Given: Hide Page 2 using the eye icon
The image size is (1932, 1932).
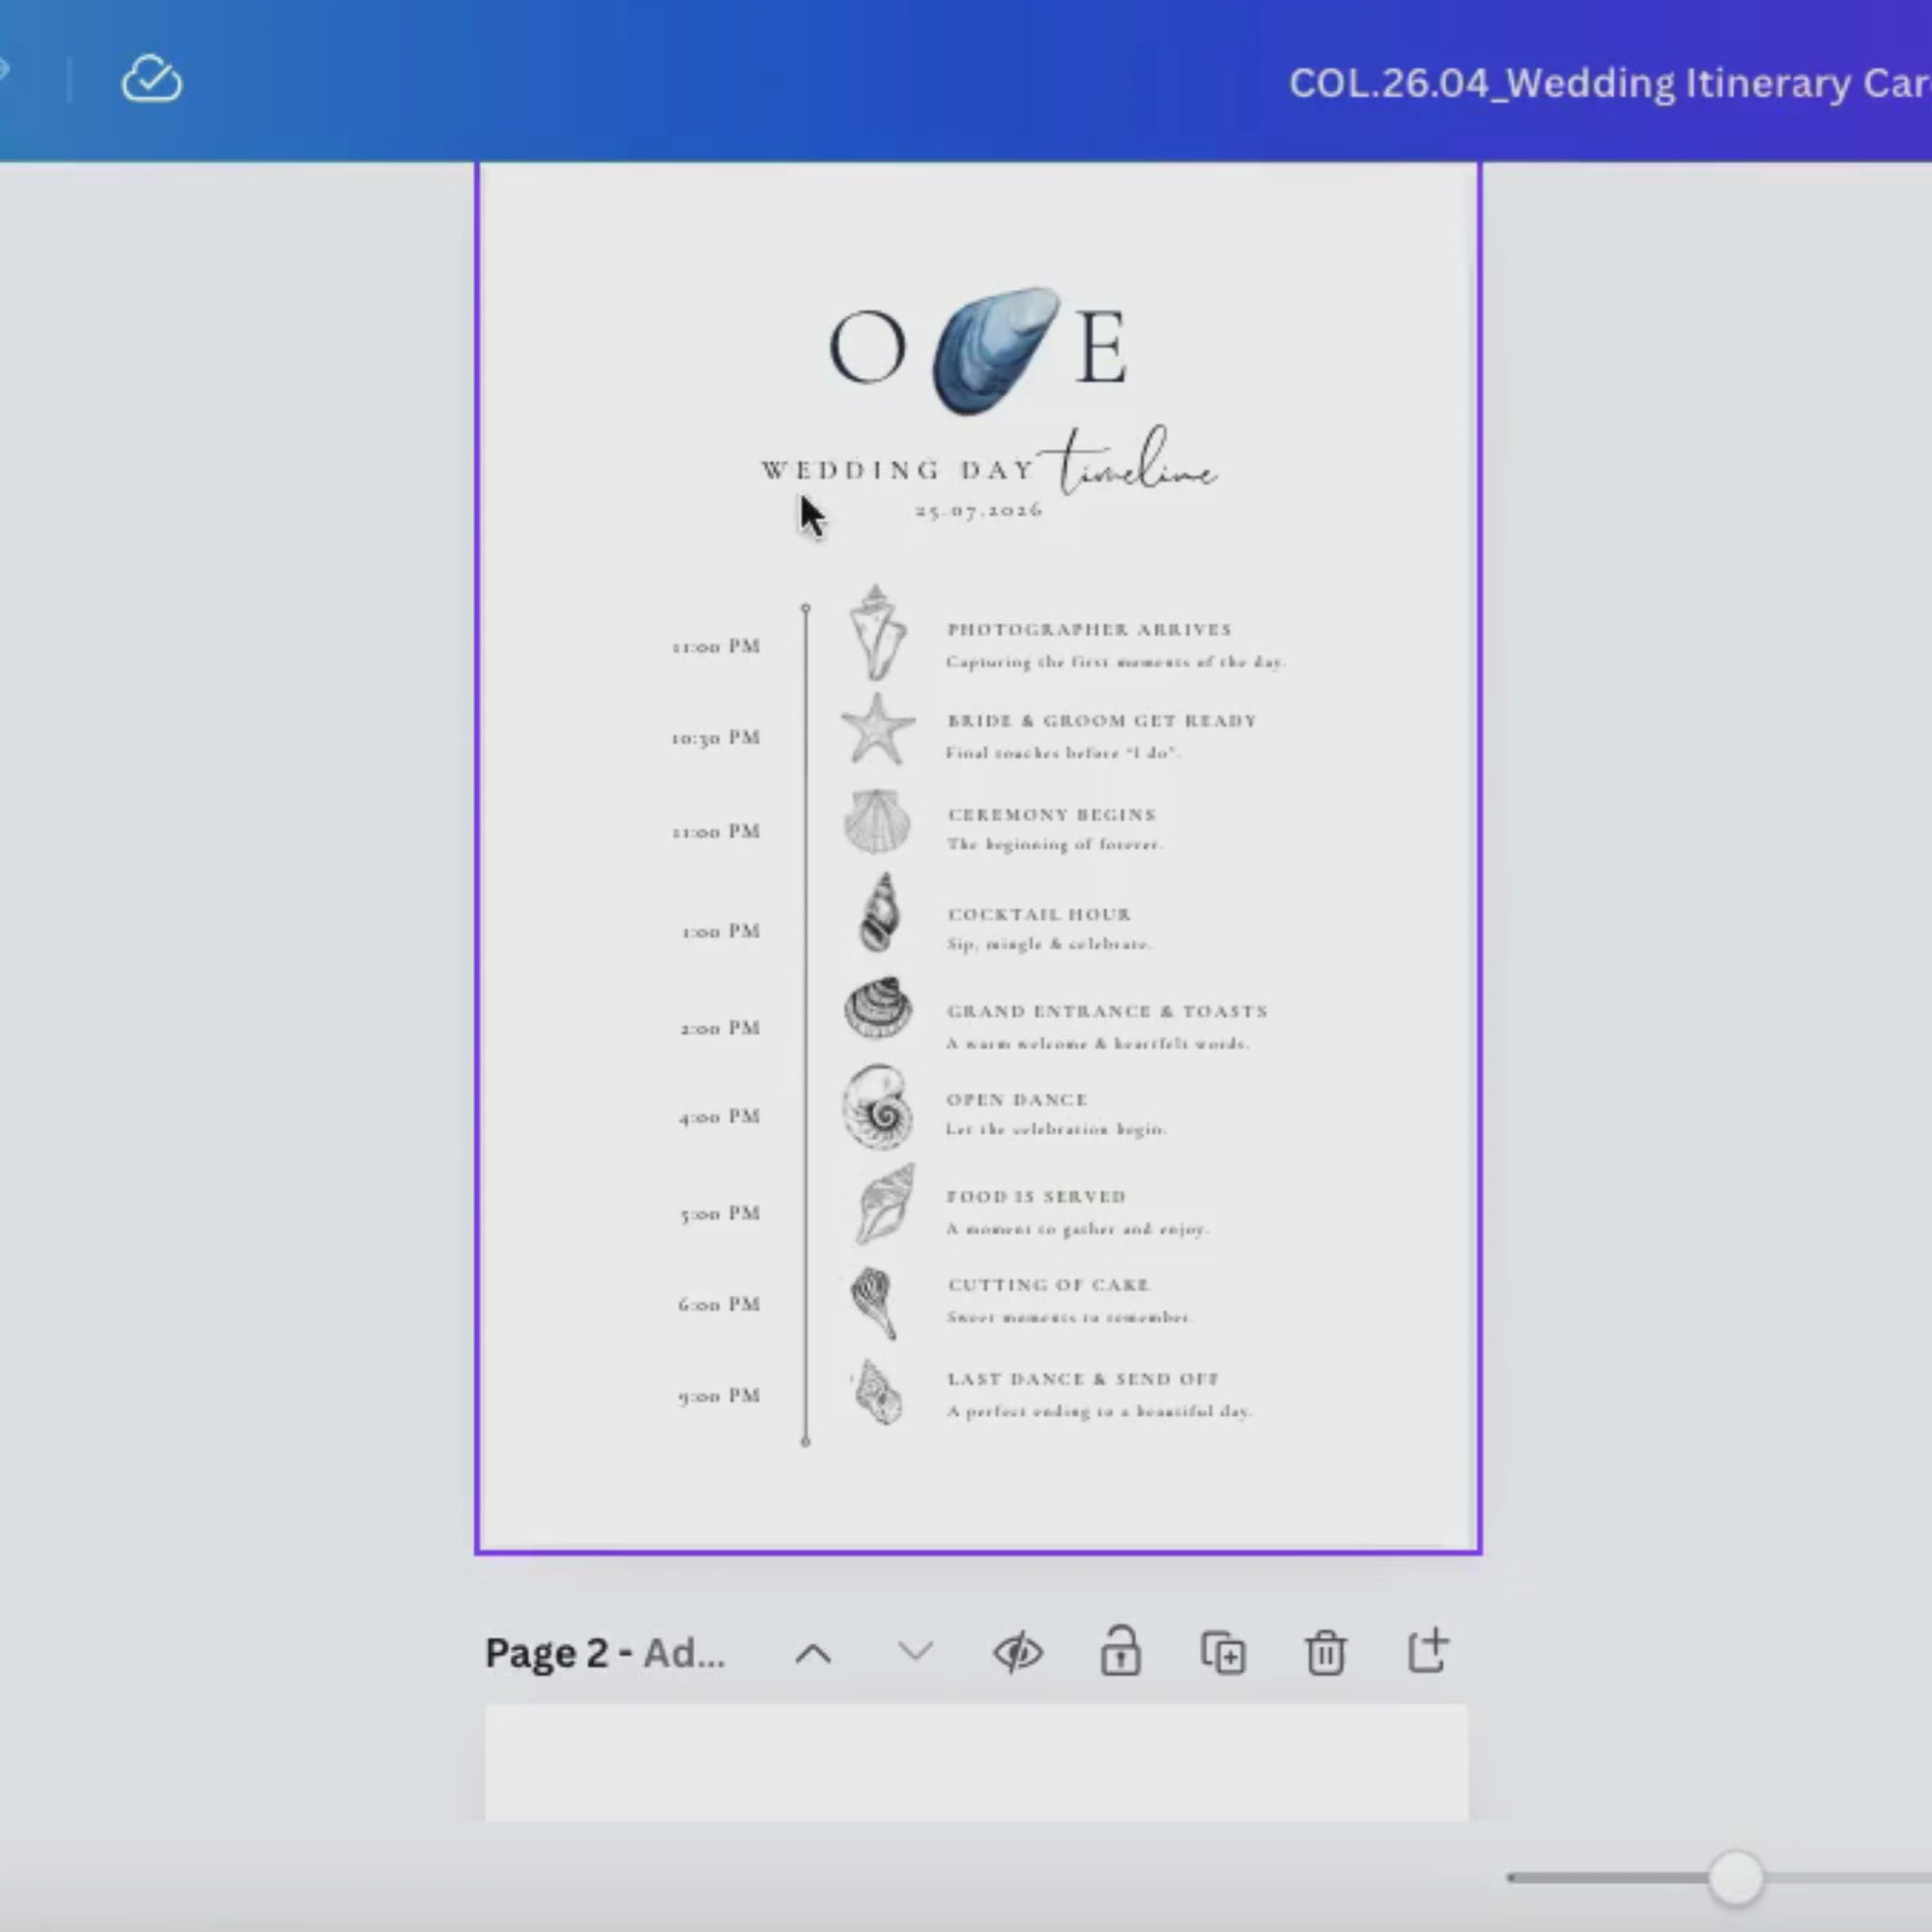Looking at the screenshot, I should 1018,1652.
